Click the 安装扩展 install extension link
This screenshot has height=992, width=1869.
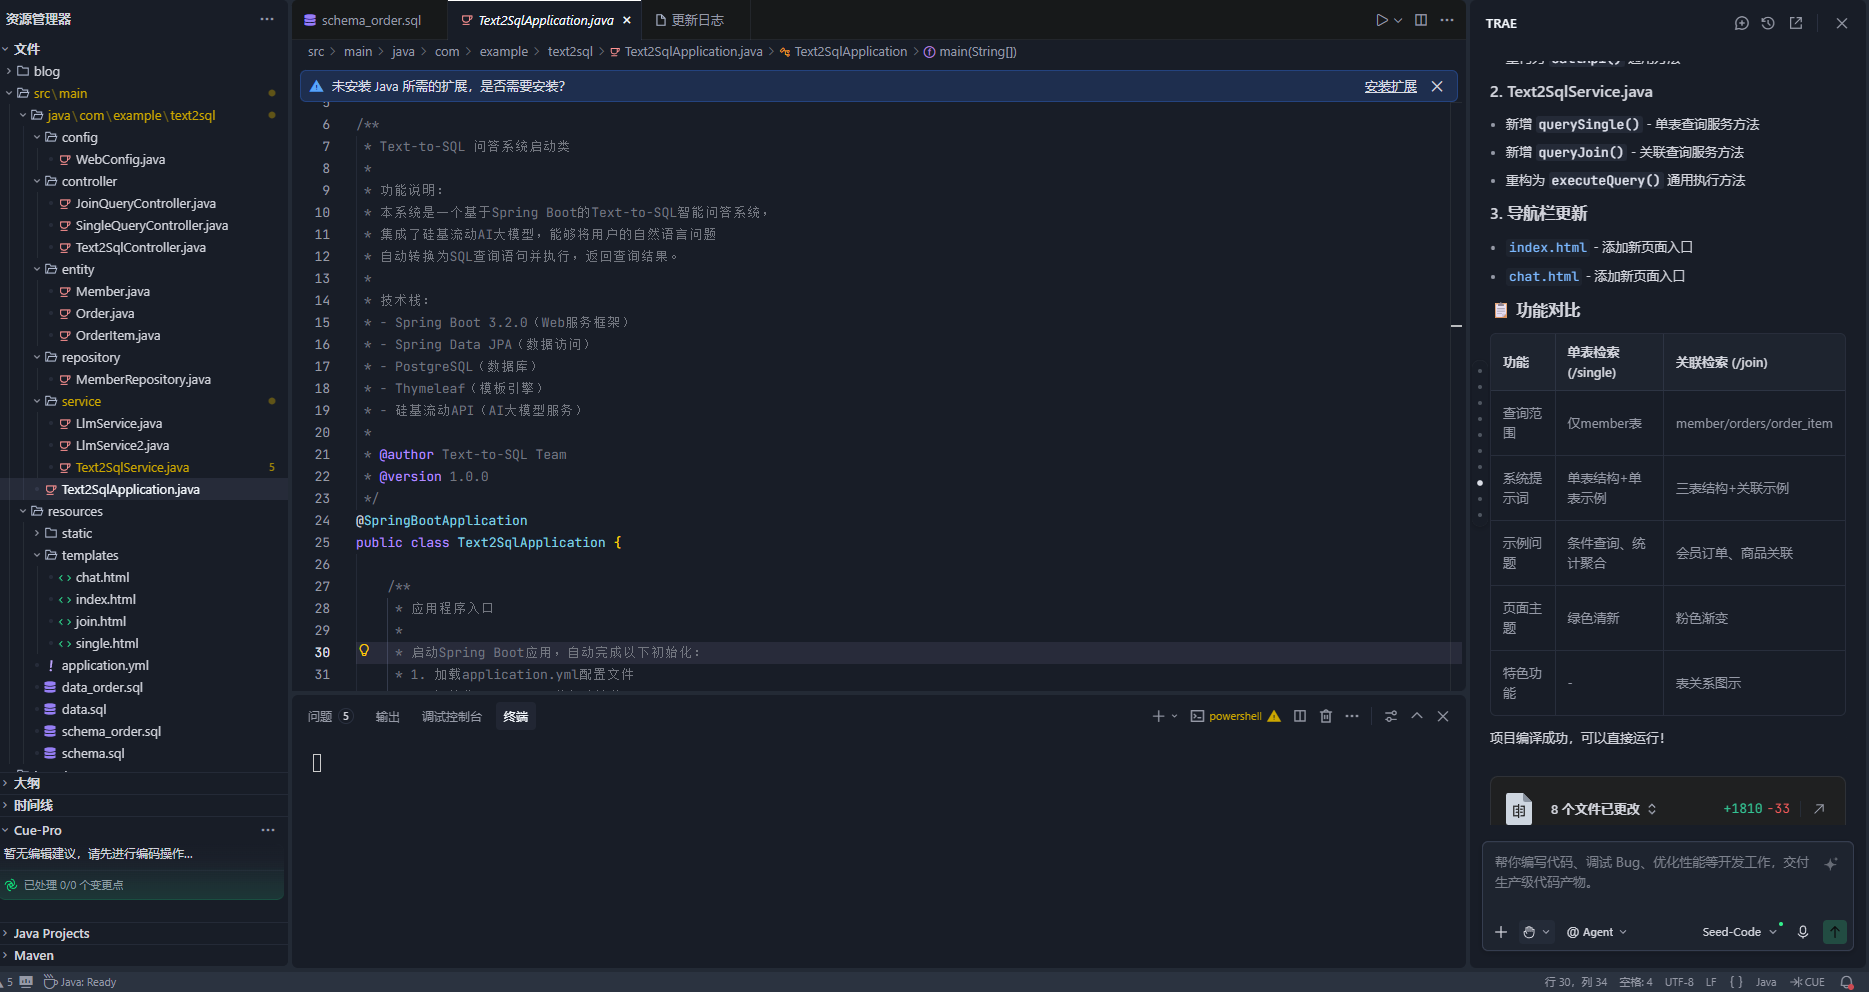click(1390, 87)
